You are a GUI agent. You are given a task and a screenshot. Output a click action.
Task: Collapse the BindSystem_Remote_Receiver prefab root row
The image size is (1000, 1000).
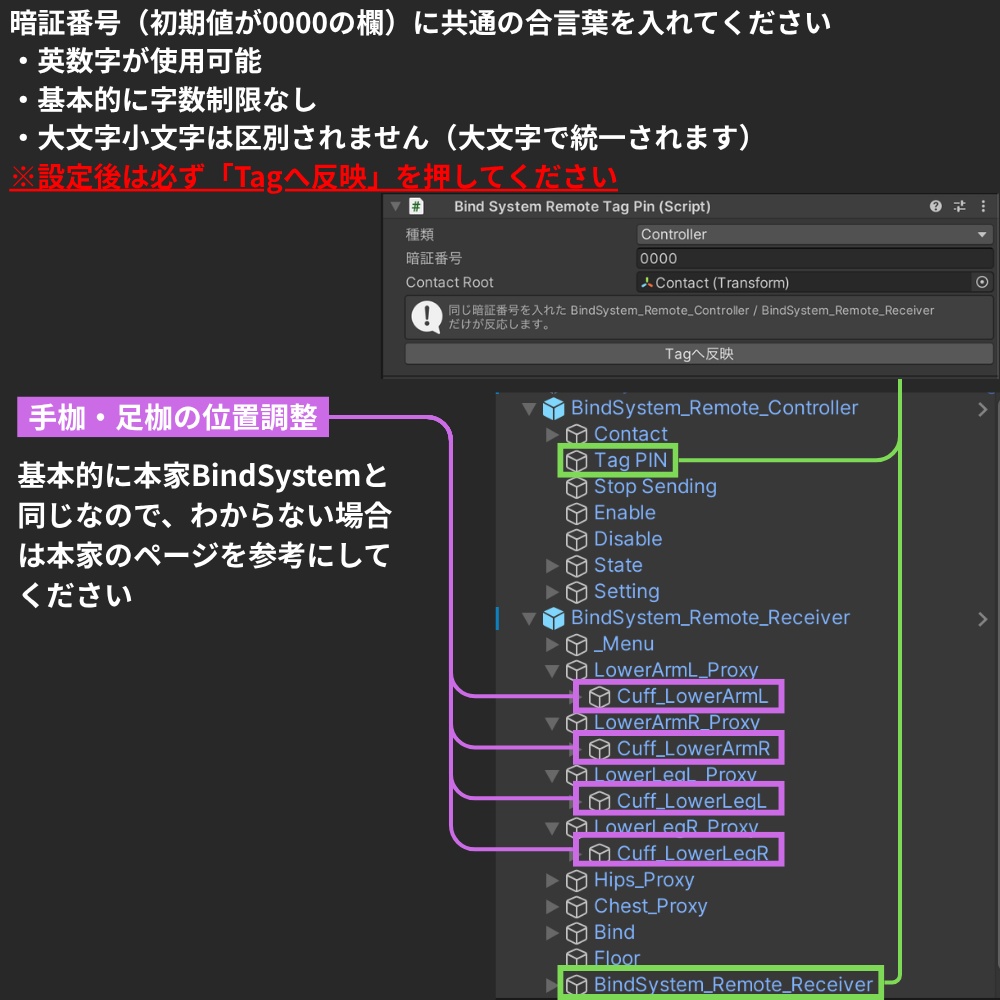coord(528,618)
